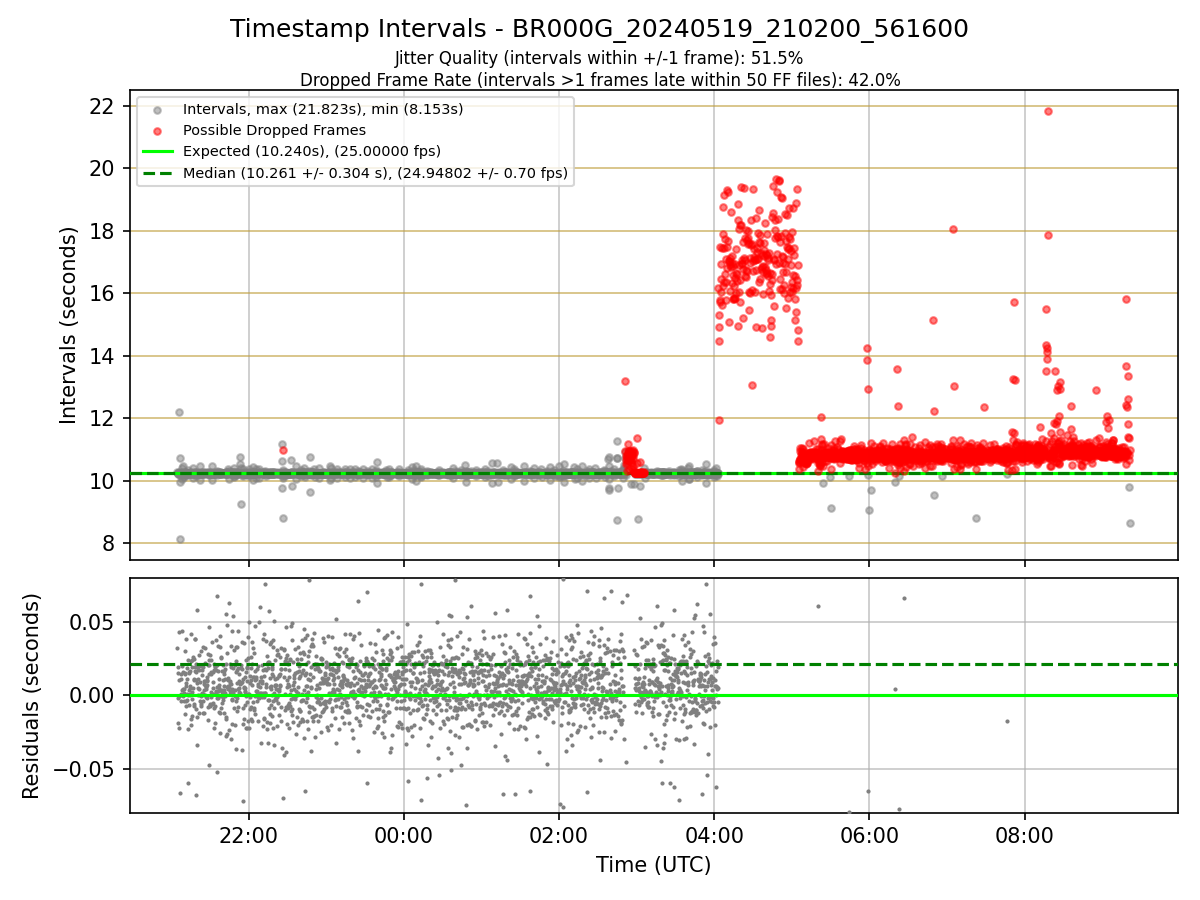This screenshot has height=900, width=1200.
Task: Click the plot title 'Timestamp Intervals - BR000G_20240519_210200_561600'
Action: [x=599, y=29]
